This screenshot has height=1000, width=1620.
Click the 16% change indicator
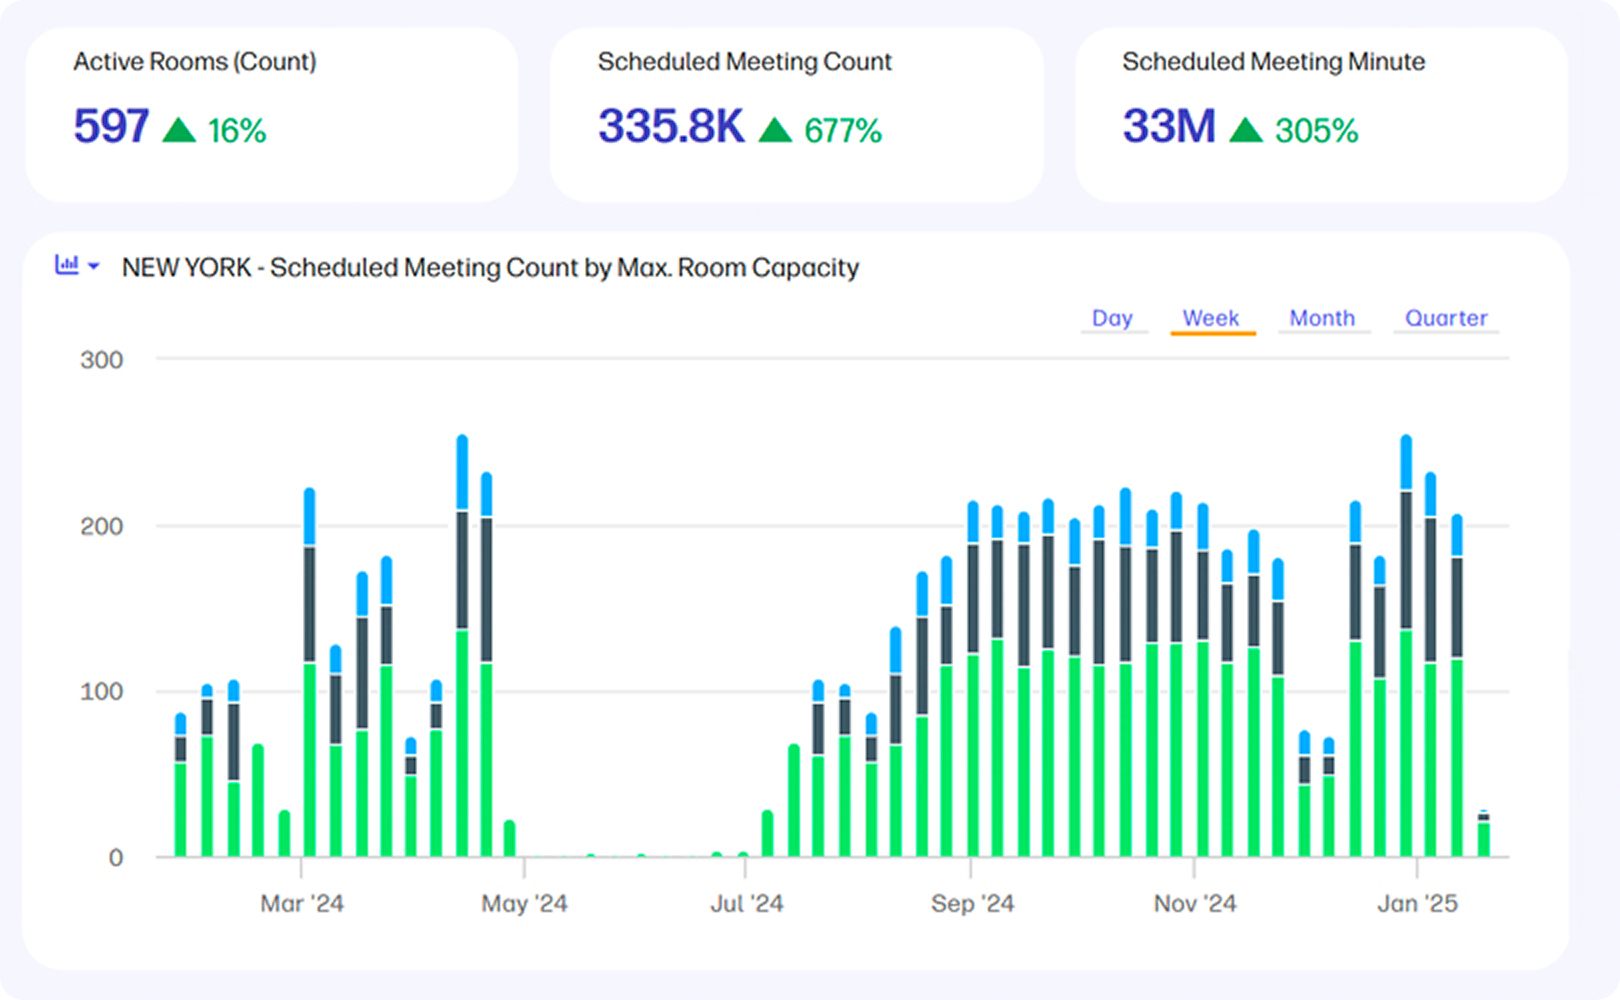tap(237, 131)
